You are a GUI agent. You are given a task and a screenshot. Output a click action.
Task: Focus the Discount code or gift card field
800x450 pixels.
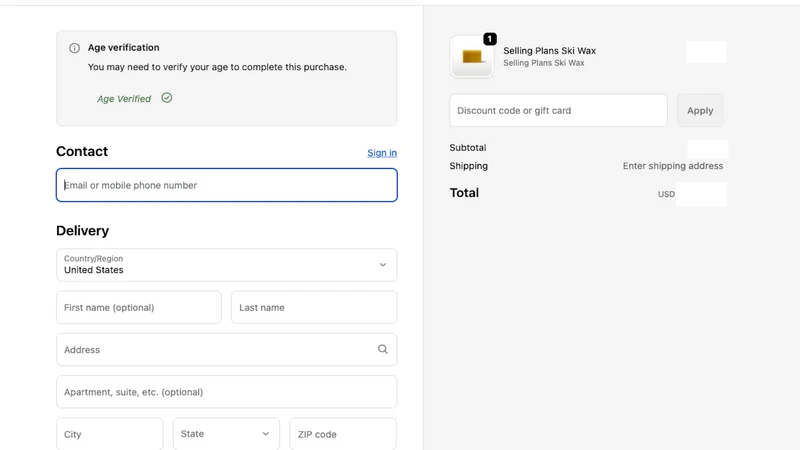tap(558, 110)
